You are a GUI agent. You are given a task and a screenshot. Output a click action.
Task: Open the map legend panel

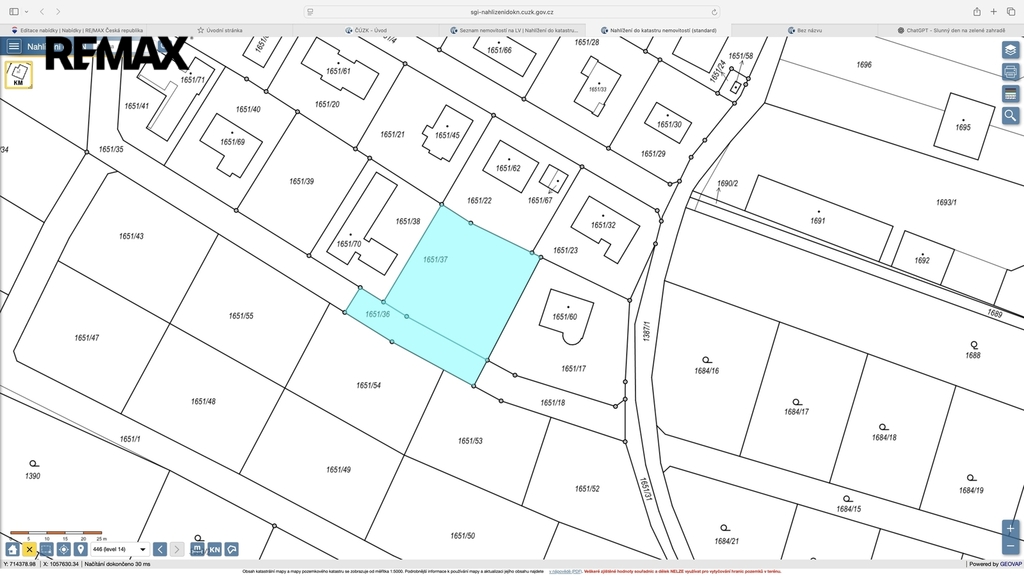[x=1011, y=94]
